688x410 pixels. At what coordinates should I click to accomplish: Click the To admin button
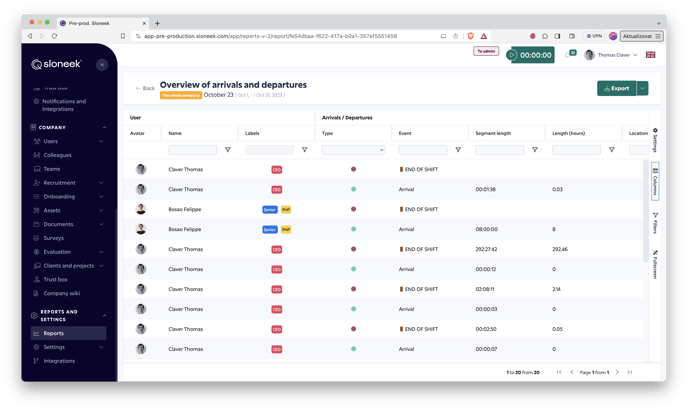[486, 51]
